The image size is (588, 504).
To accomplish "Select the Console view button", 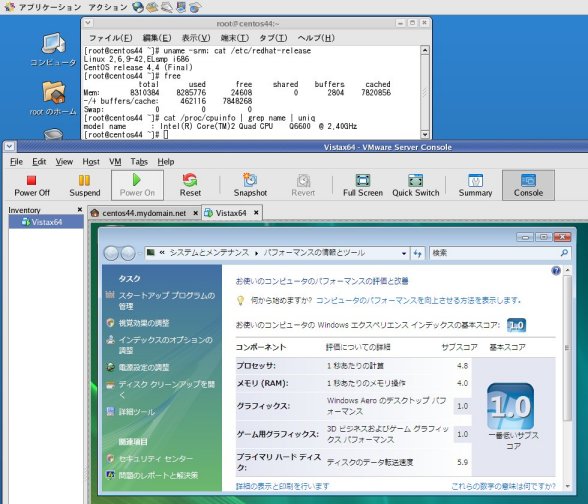I will (528, 186).
